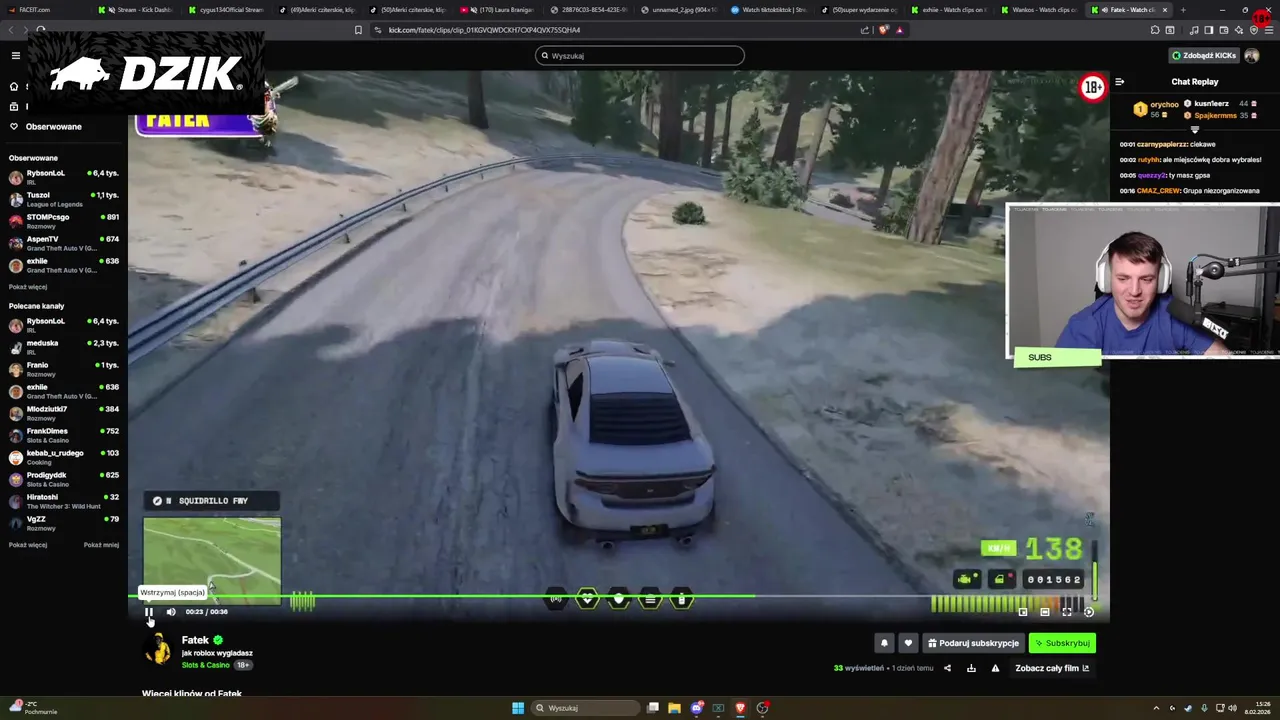This screenshot has height=720, width=1280.
Task: Click the orychoo top gifter in chat
Action: 1157,108
